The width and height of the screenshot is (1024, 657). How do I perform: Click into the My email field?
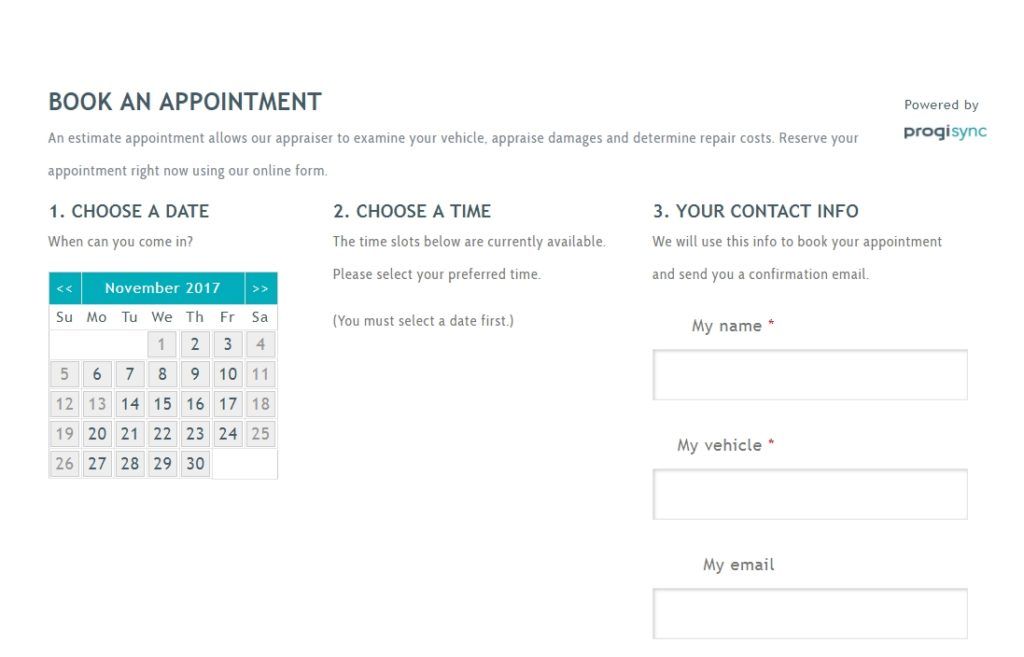coord(810,613)
